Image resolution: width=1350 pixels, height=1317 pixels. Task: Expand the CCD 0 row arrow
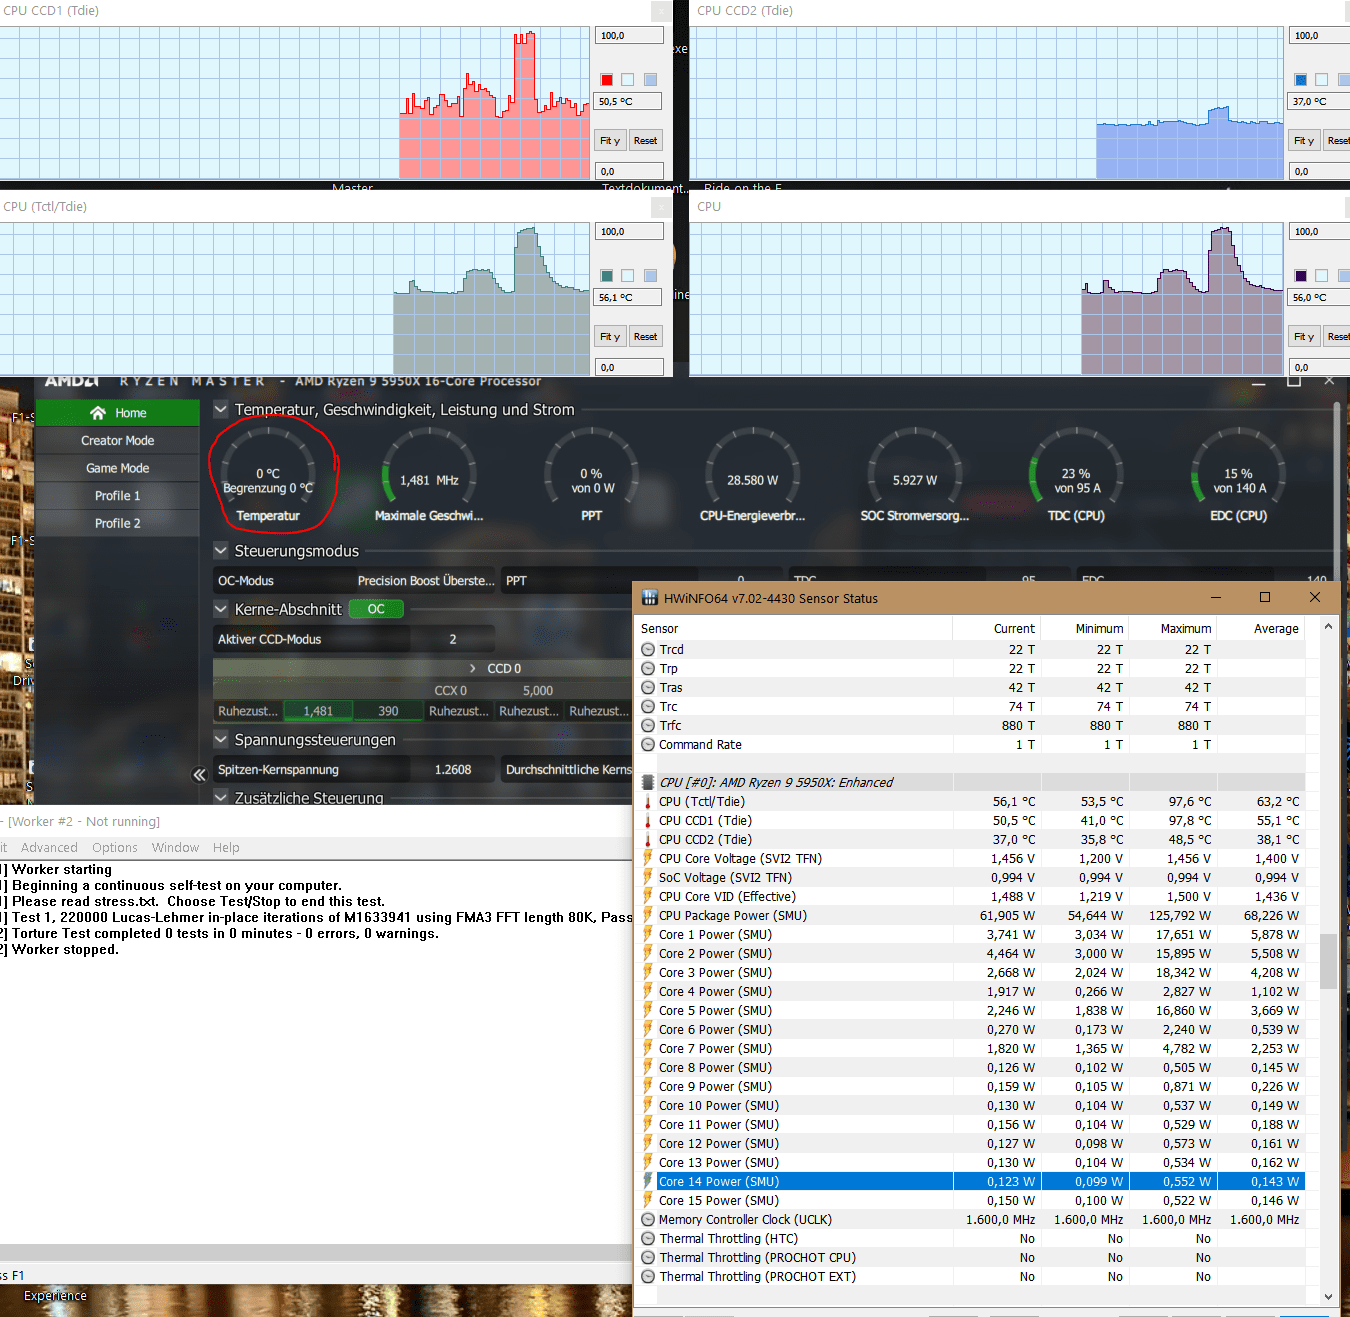[472, 668]
